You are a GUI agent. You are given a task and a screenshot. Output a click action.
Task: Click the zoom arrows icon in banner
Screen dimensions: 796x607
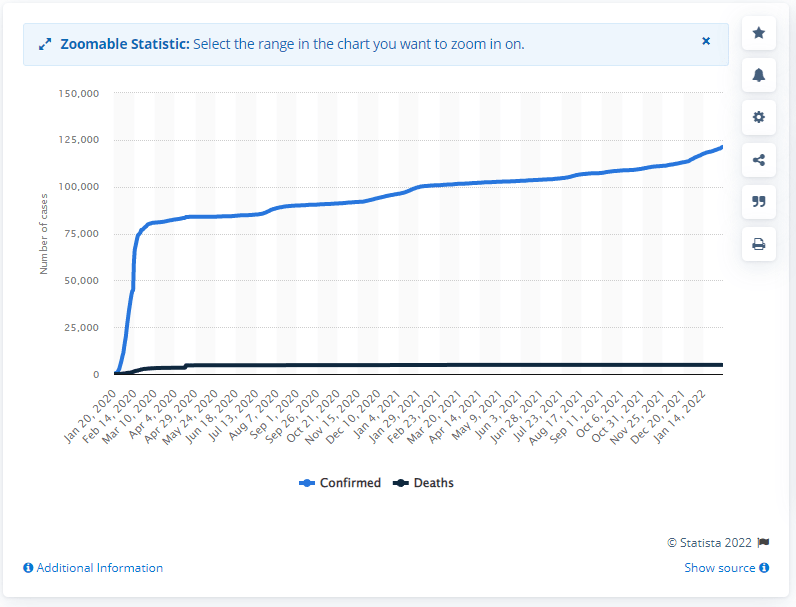[x=44, y=45]
